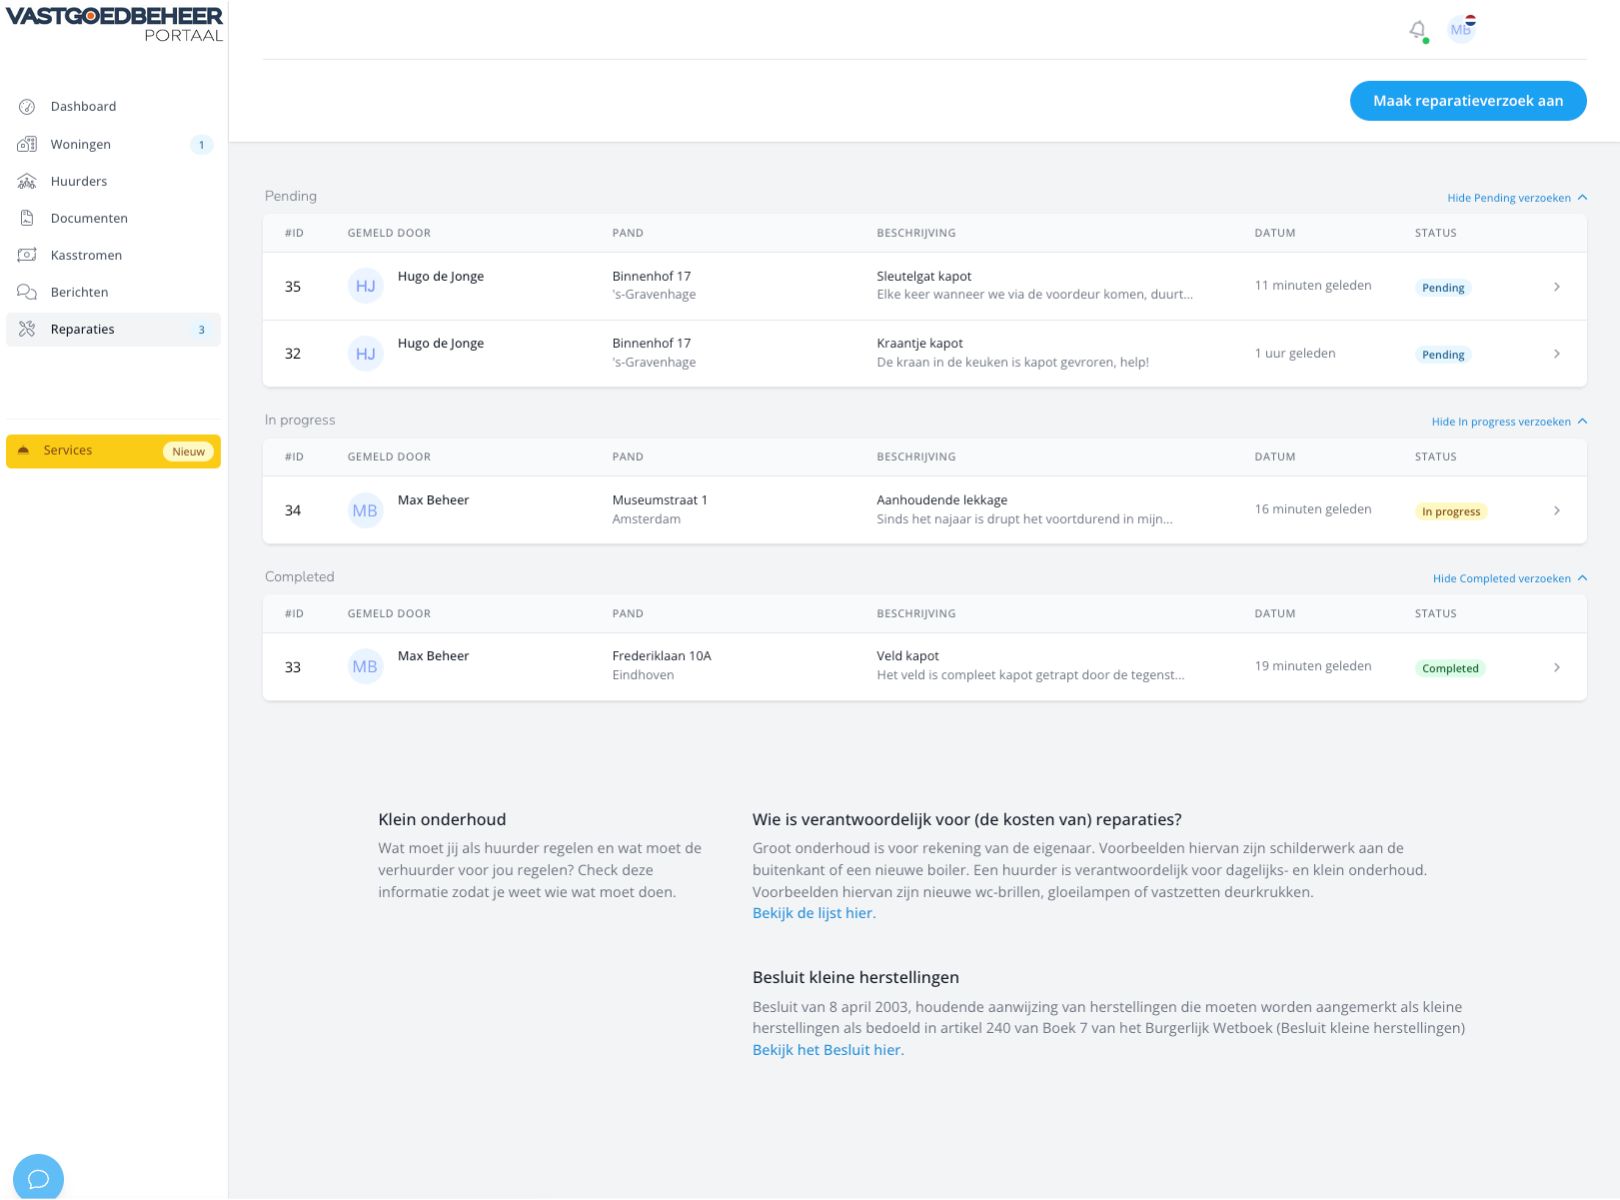Click the Berichten speech bubbles icon
The height and width of the screenshot is (1200, 1620).
coord(27,293)
